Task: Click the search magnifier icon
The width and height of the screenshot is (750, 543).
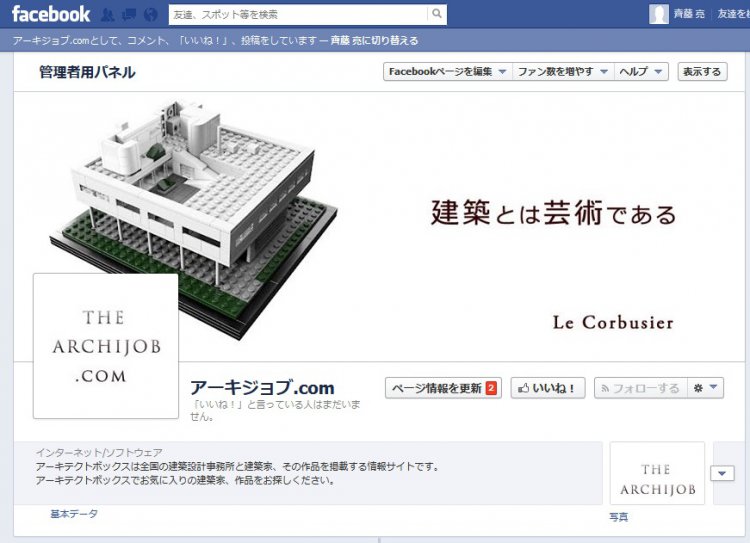Action: [437, 14]
